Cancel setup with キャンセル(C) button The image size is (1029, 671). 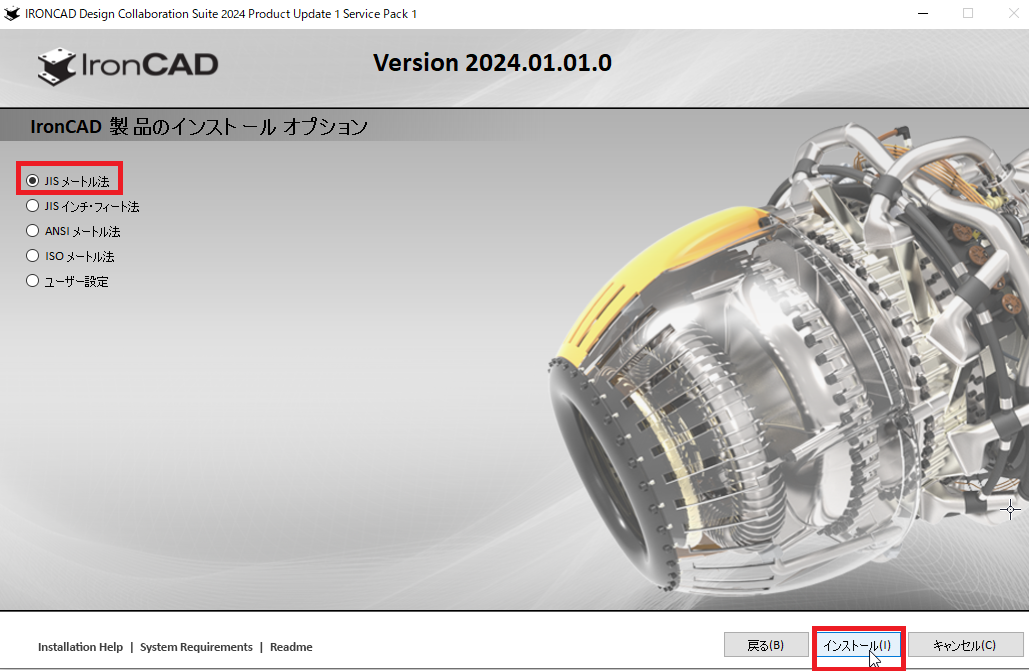[965, 645]
